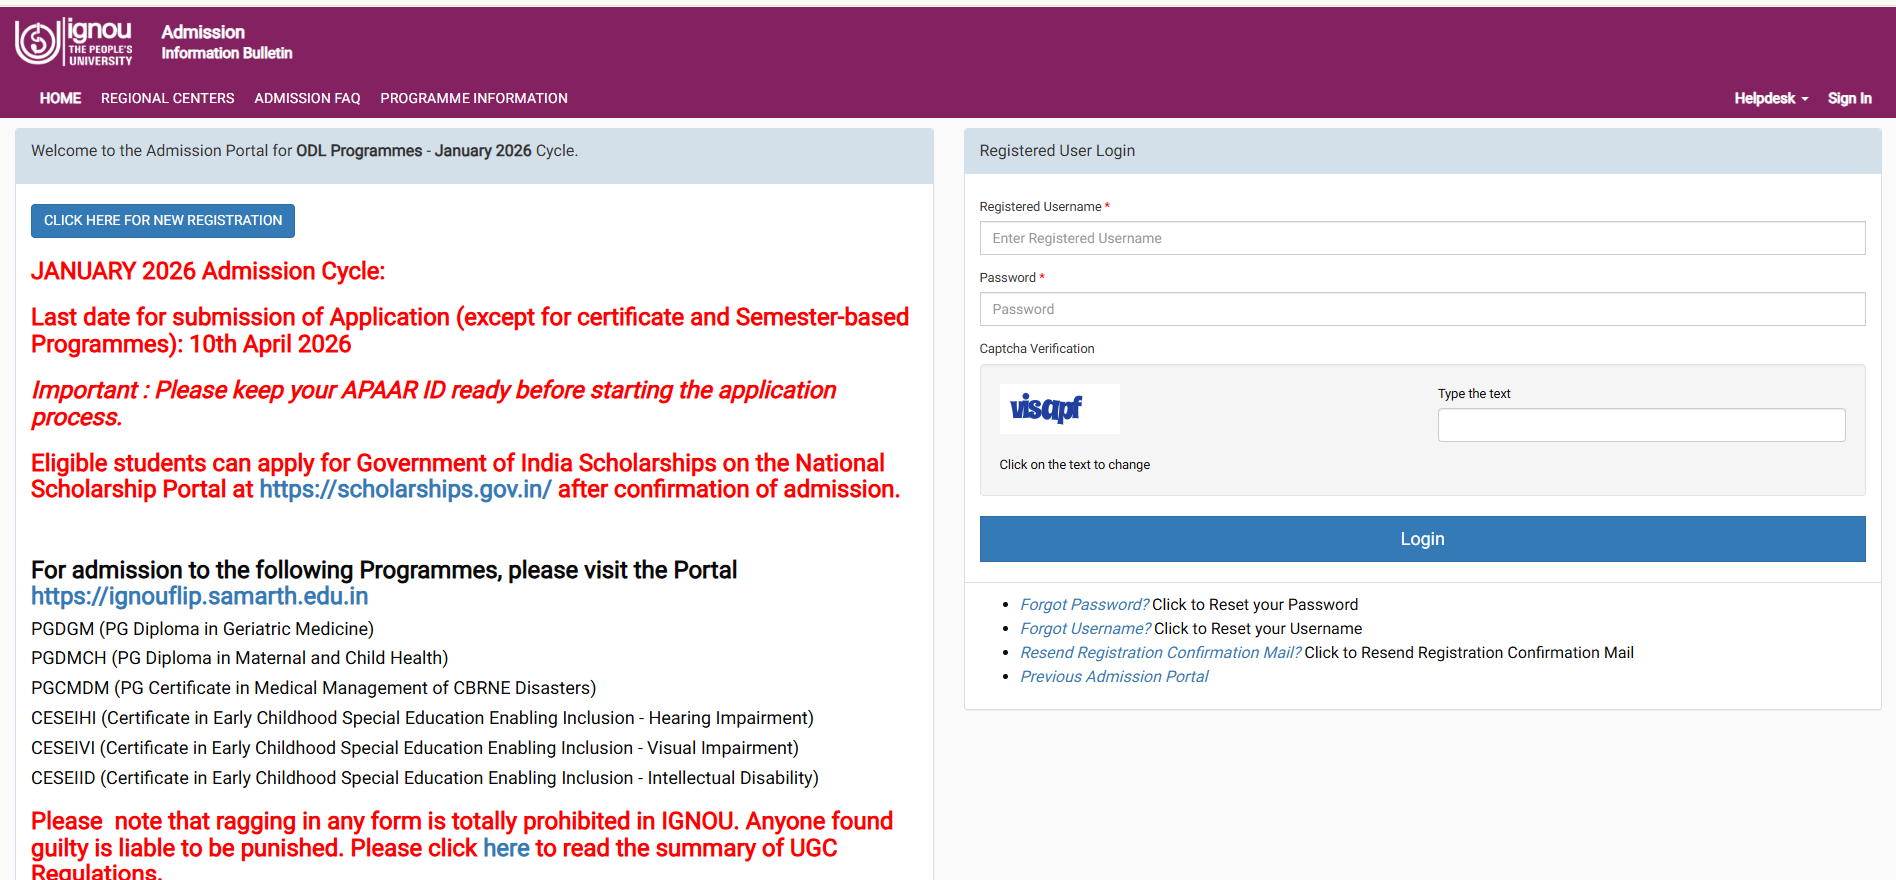Click the Admission Information Bulletin title
This screenshot has height=880, width=1896.
pyautogui.click(x=227, y=42)
